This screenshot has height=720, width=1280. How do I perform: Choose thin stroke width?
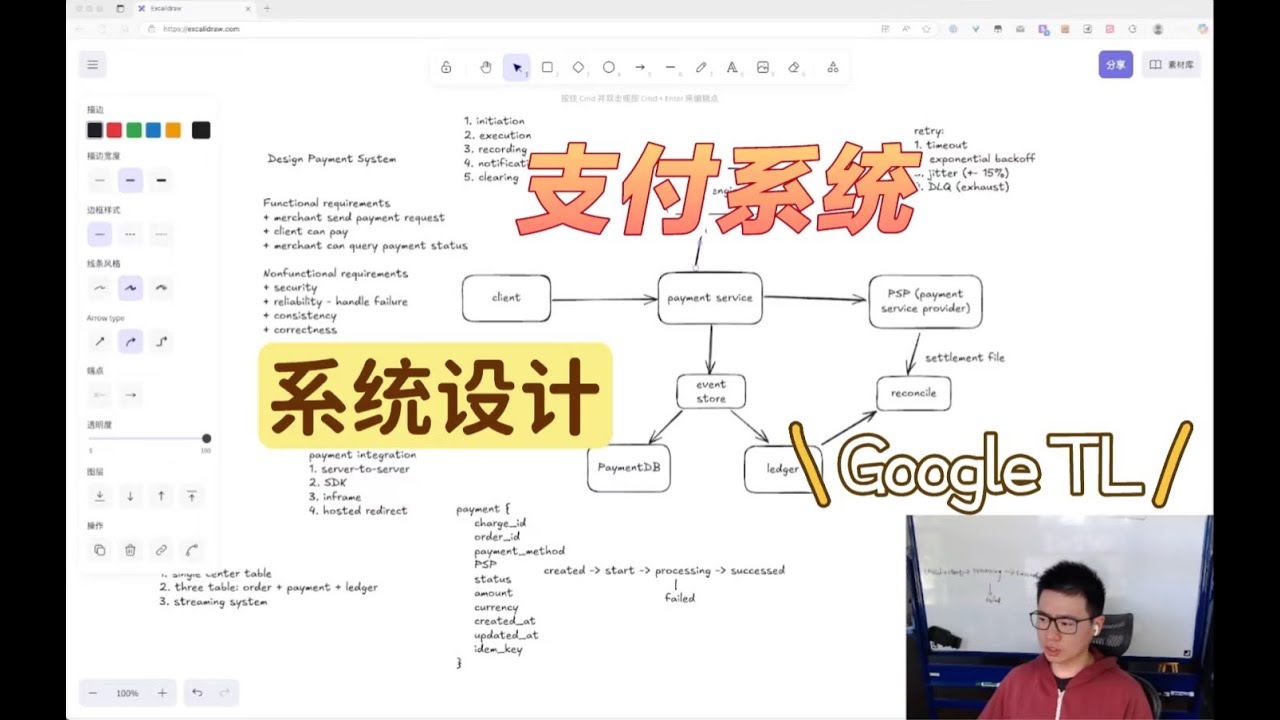click(x=99, y=181)
